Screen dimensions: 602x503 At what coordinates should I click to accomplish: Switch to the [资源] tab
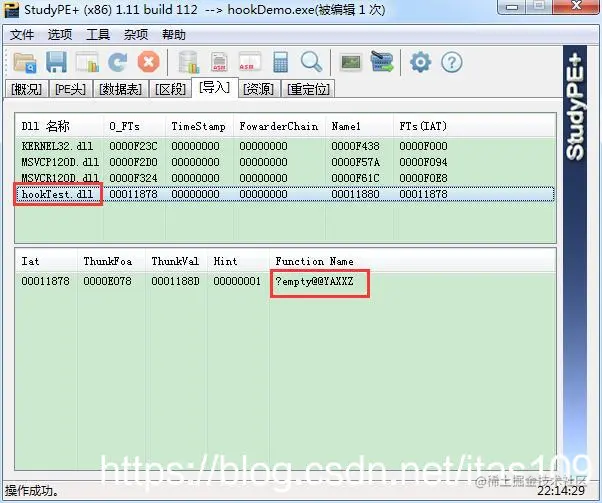258,89
